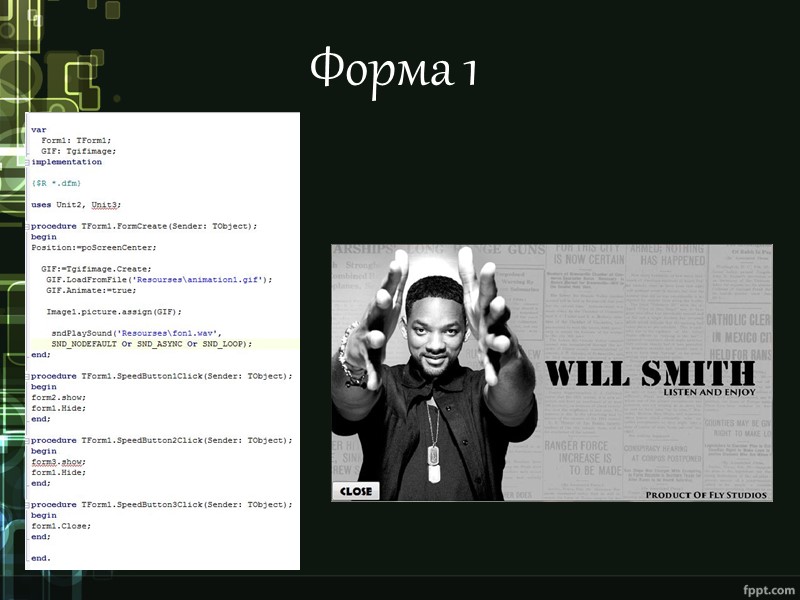
Task: Click the 'PRODUCT OF FLY STUDIOS' label
Action: point(706,495)
